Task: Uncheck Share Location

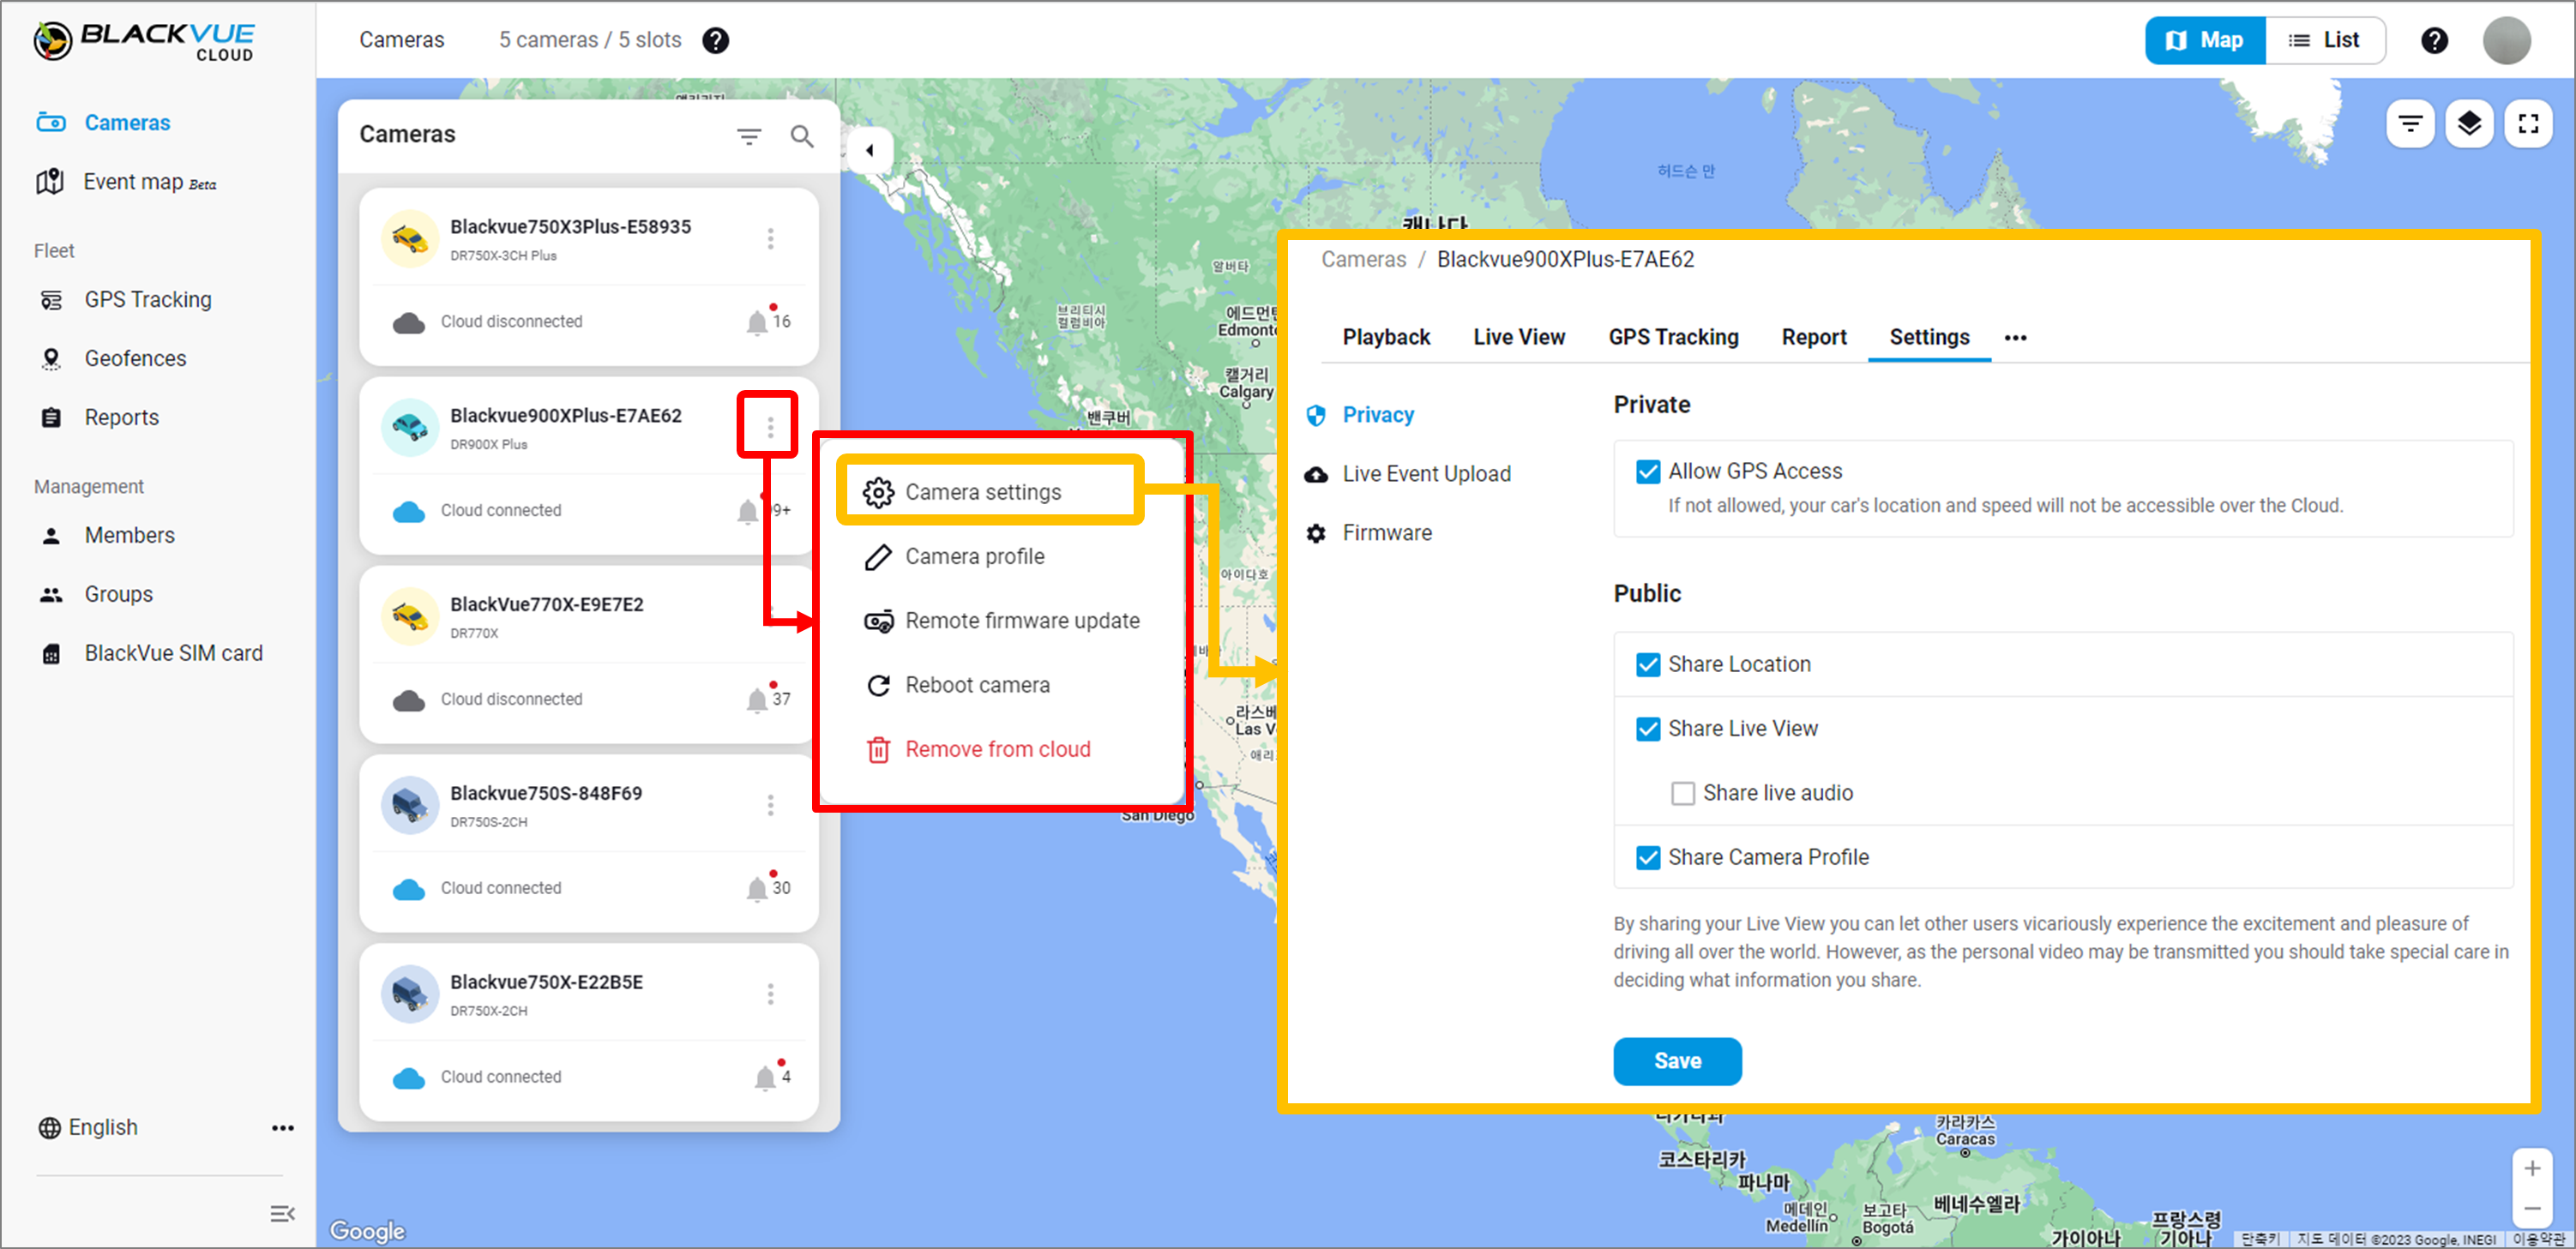Action: tap(1647, 664)
